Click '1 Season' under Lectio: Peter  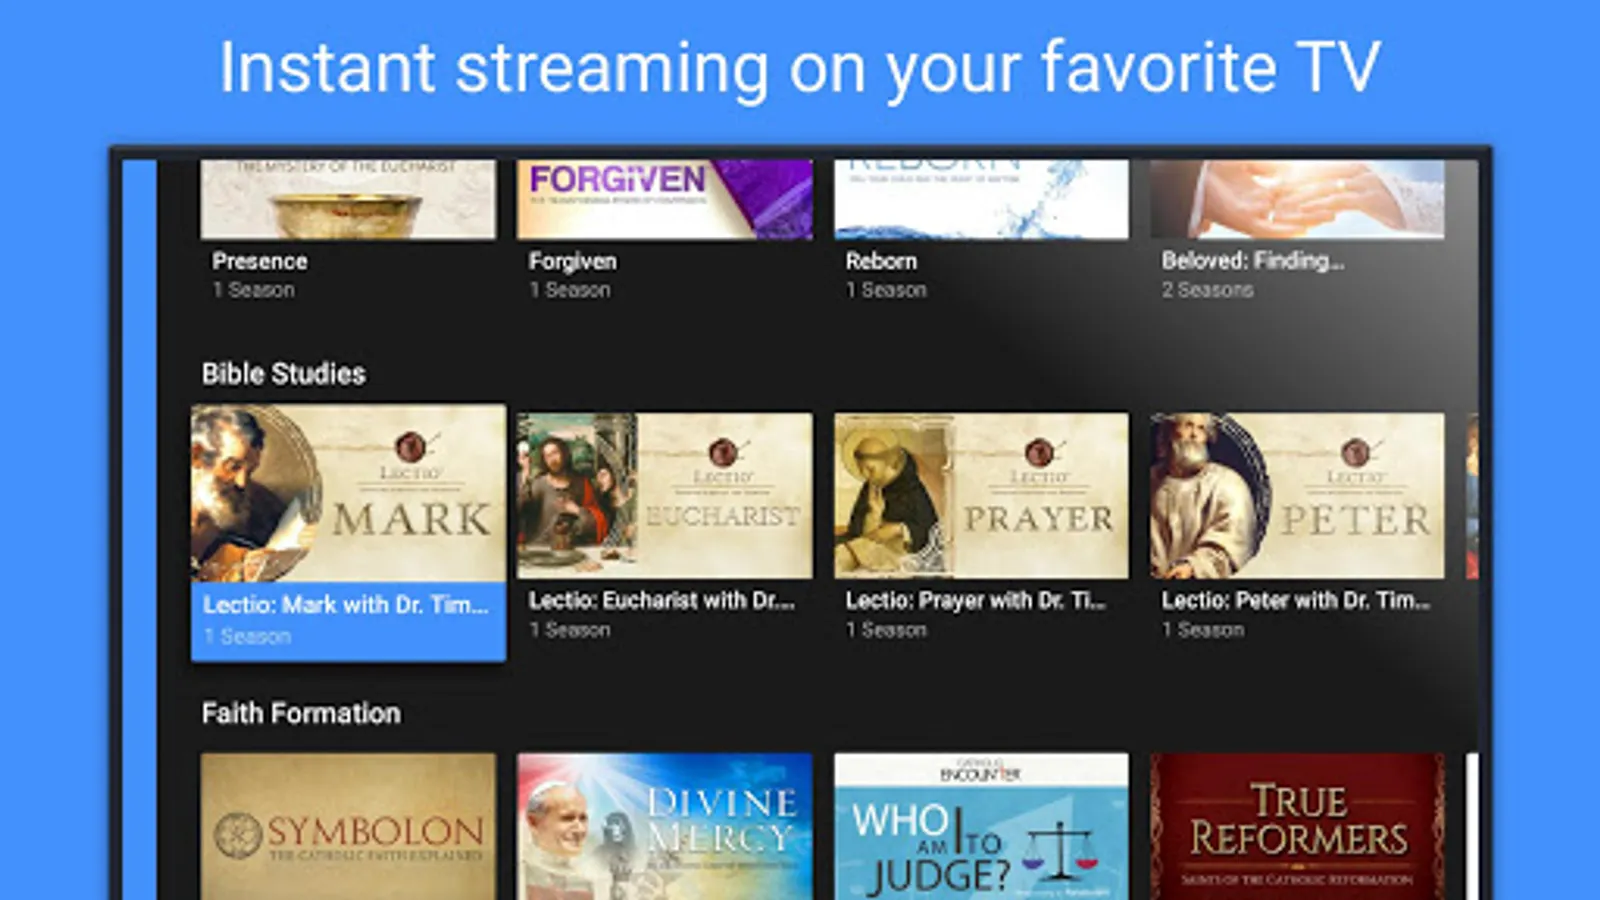pos(1203,630)
